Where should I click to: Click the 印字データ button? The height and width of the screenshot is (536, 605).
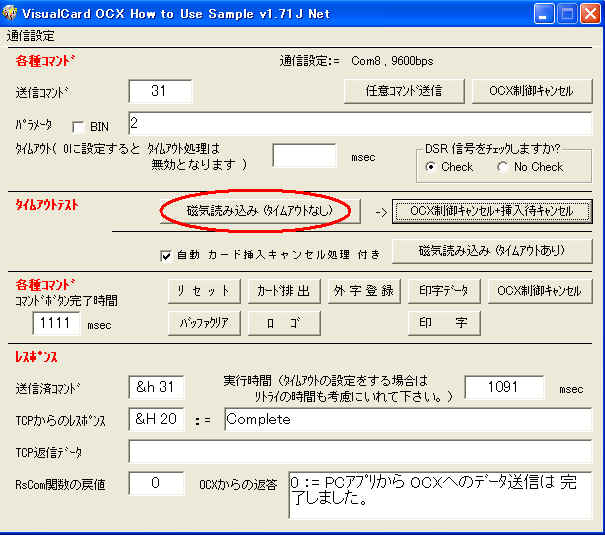pos(444,291)
